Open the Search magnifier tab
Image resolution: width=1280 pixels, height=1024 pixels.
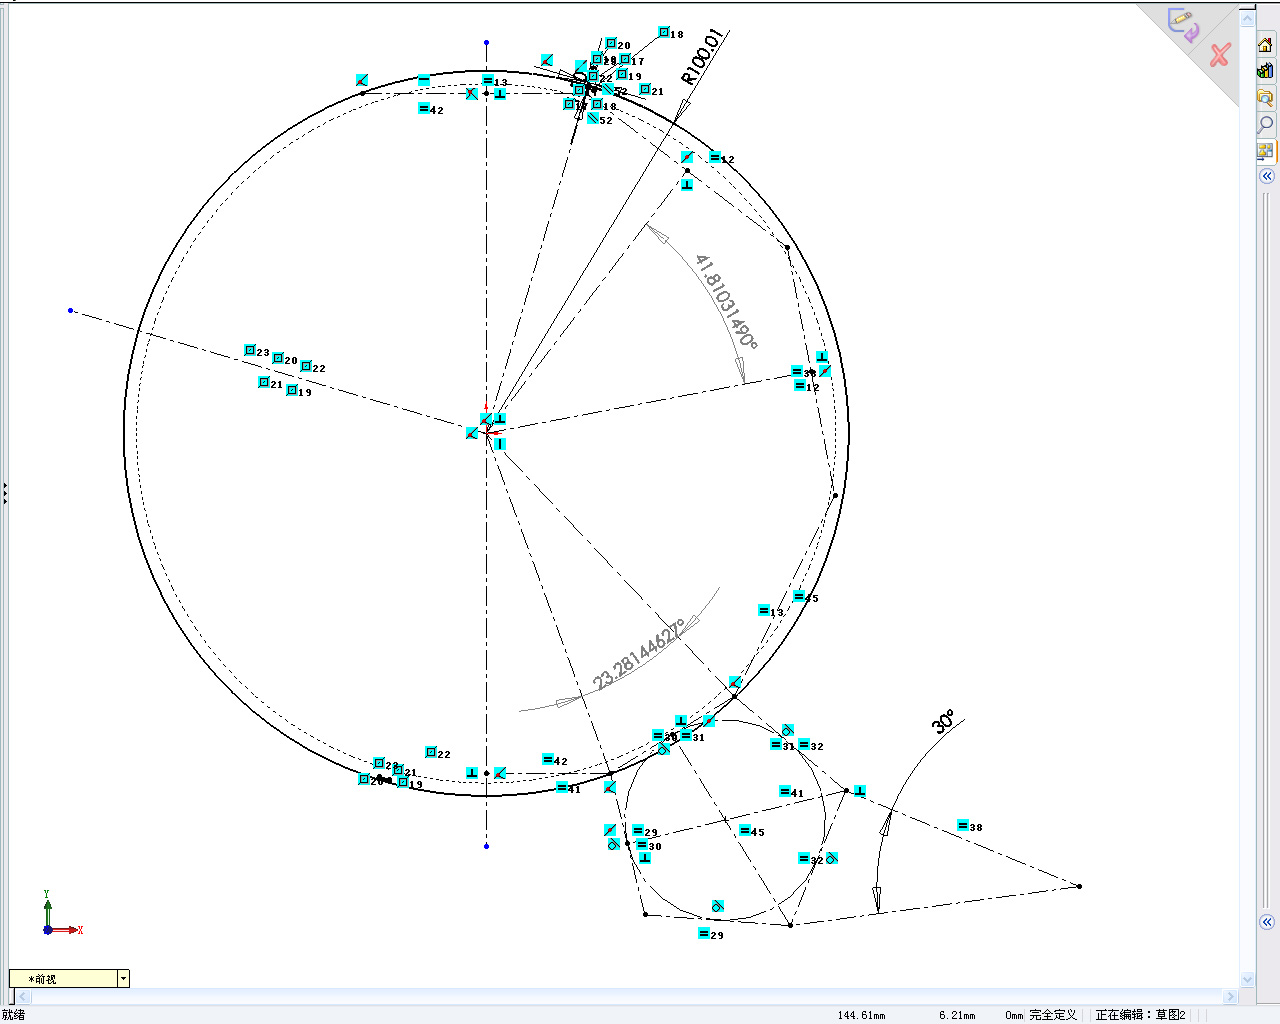click(1266, 125)
